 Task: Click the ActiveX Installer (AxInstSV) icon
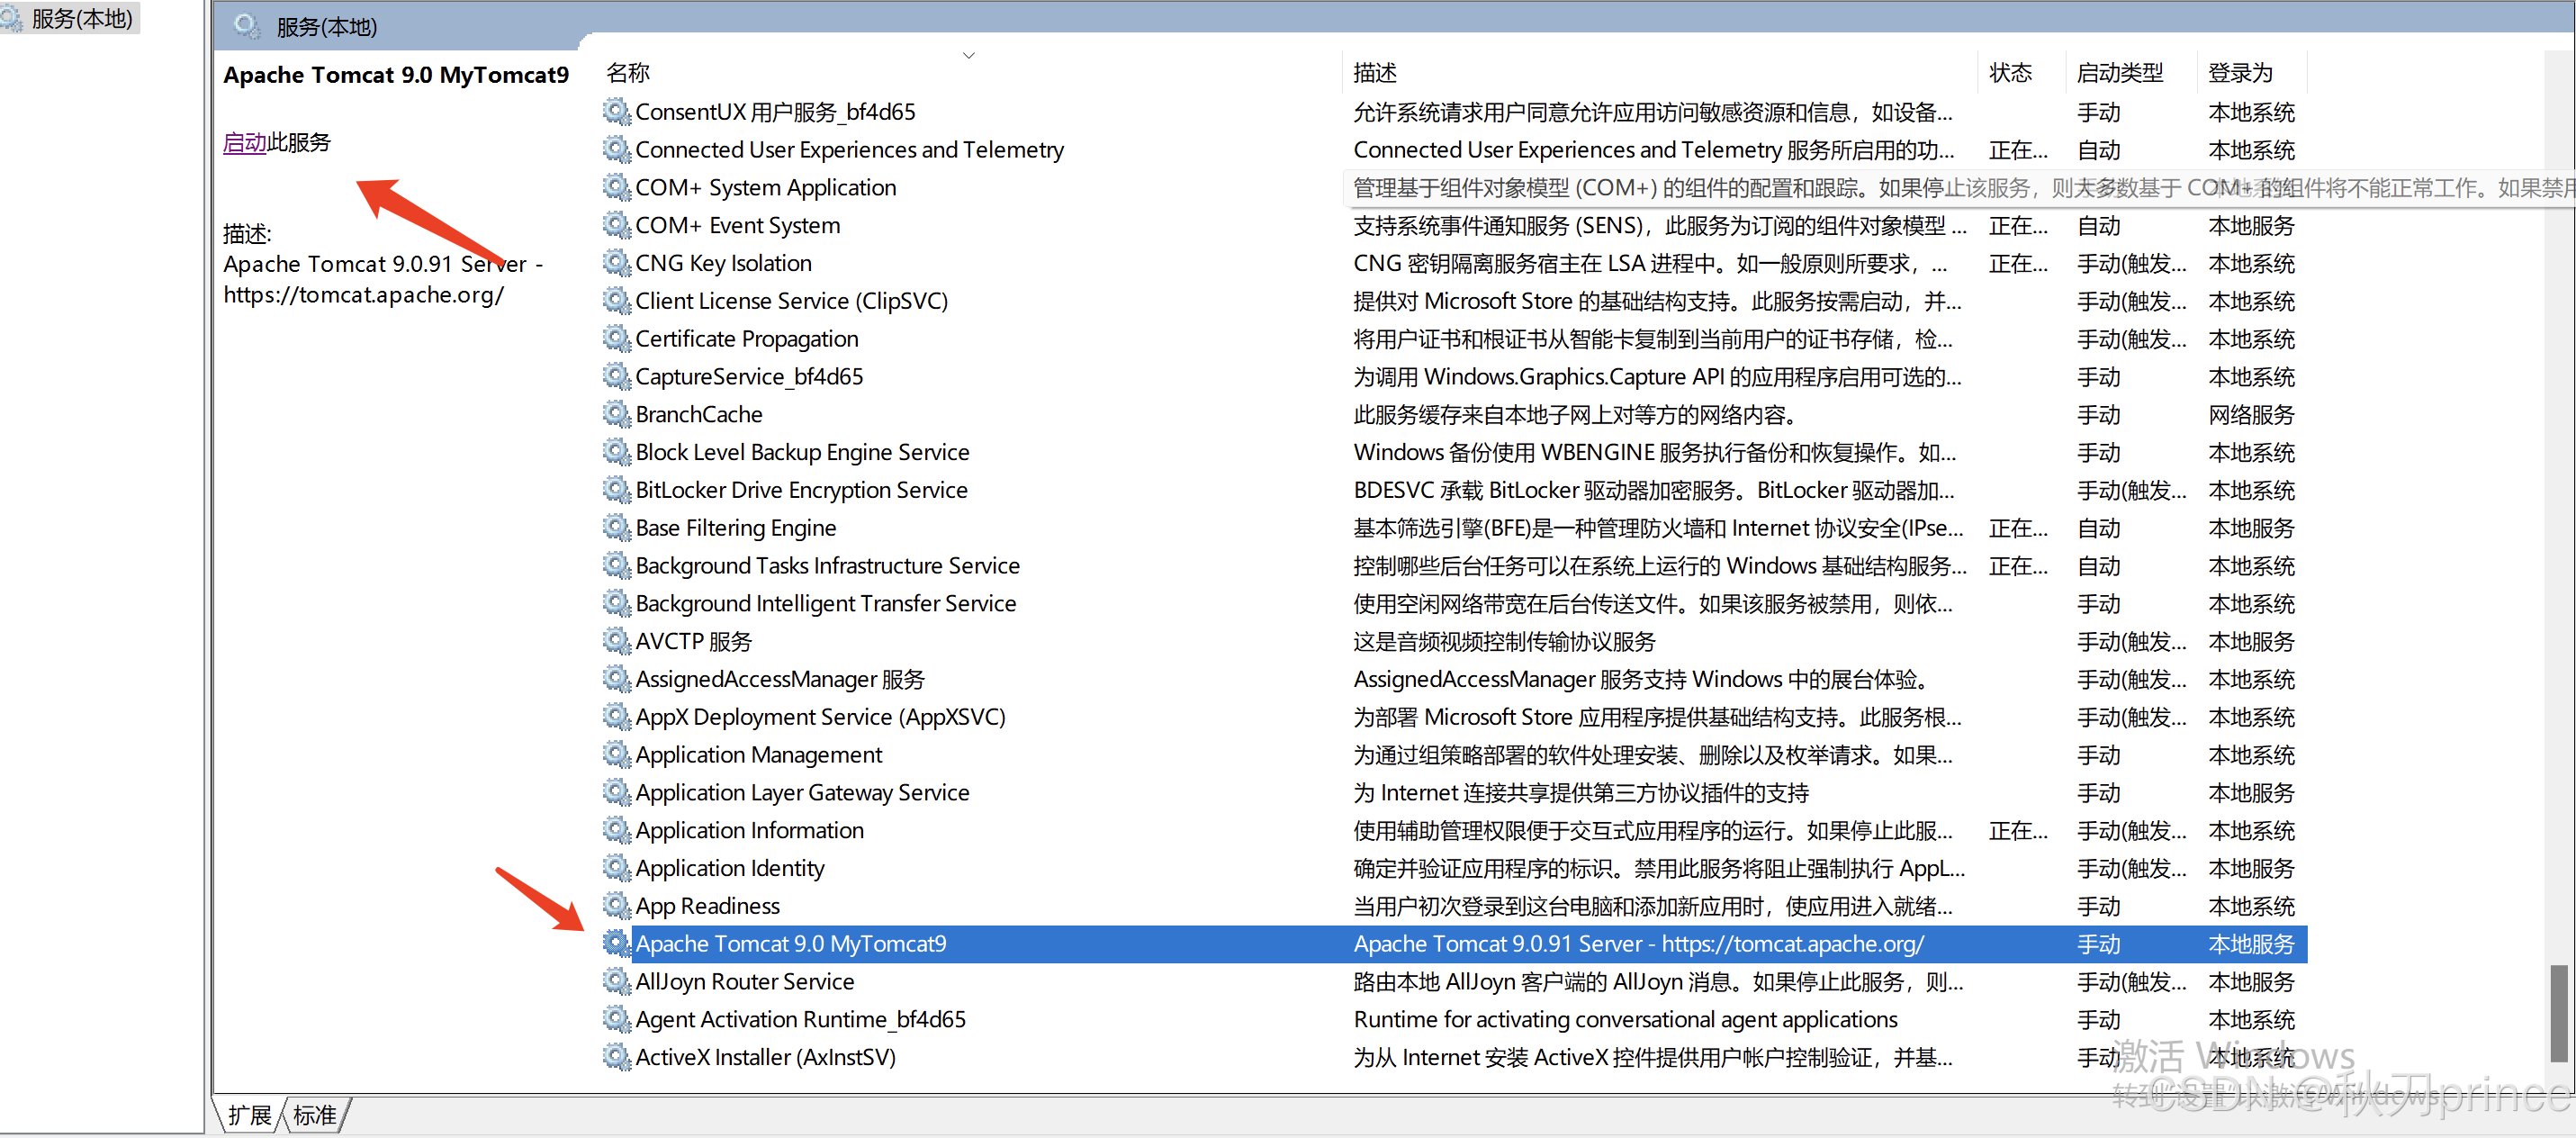[617, 1056]
